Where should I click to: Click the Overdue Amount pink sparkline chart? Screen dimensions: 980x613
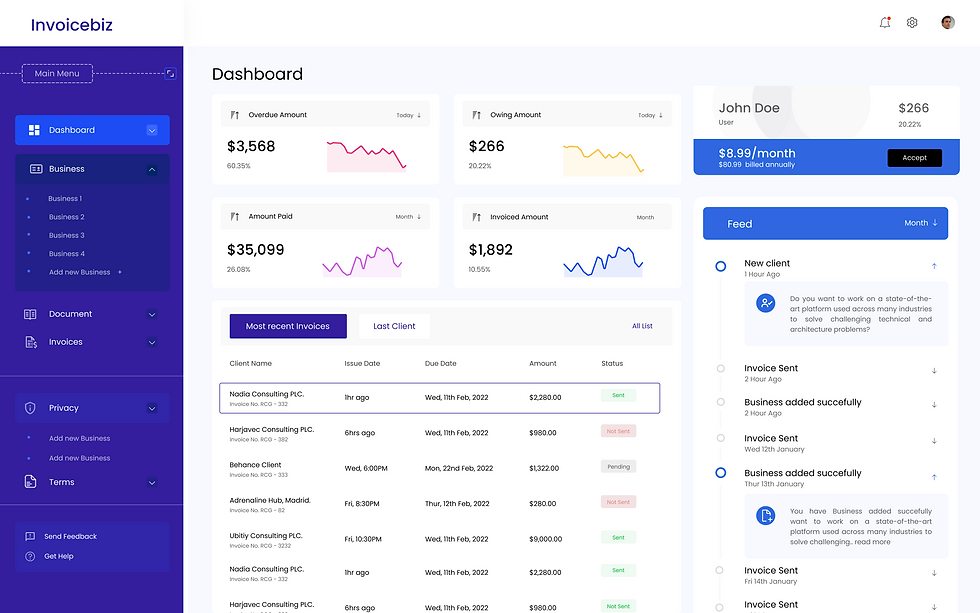point(366,156)
